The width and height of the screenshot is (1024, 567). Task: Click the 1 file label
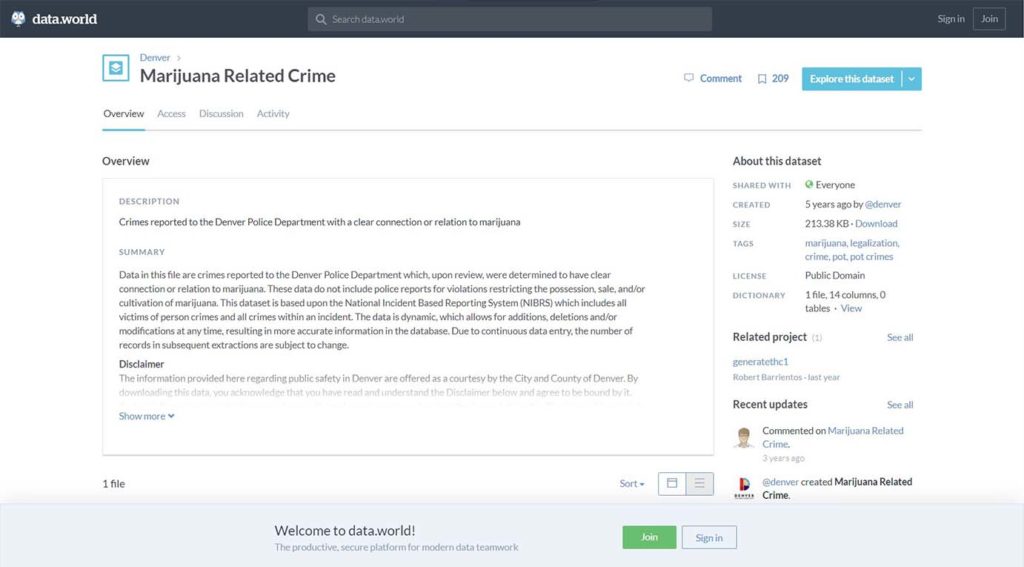(x=114, y=483)
